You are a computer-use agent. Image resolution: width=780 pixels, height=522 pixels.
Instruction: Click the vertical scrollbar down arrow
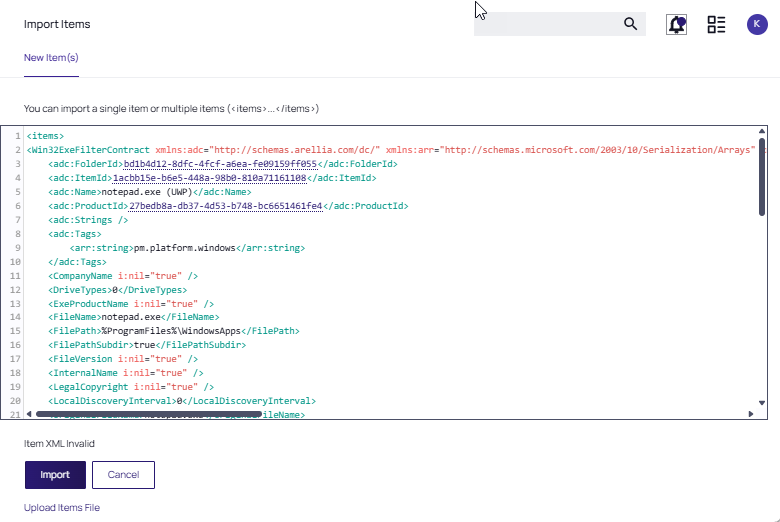tap(762, 402)
